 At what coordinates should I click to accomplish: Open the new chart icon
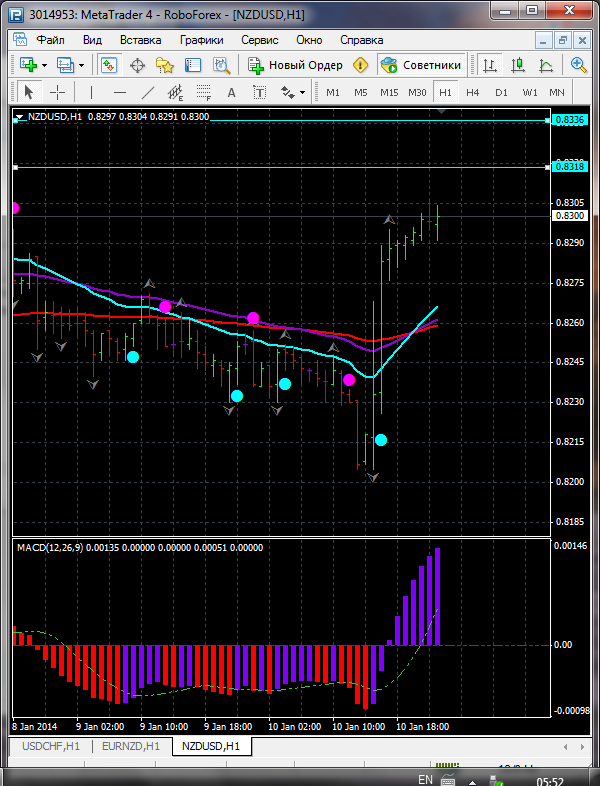click(28, 65)
